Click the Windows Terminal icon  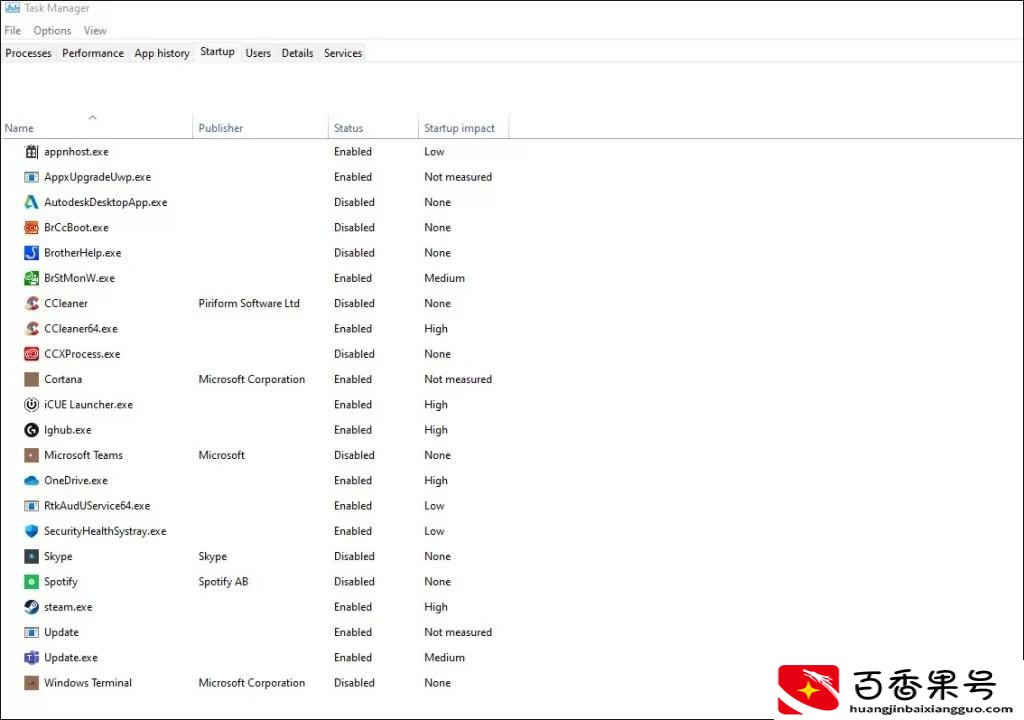31,683
